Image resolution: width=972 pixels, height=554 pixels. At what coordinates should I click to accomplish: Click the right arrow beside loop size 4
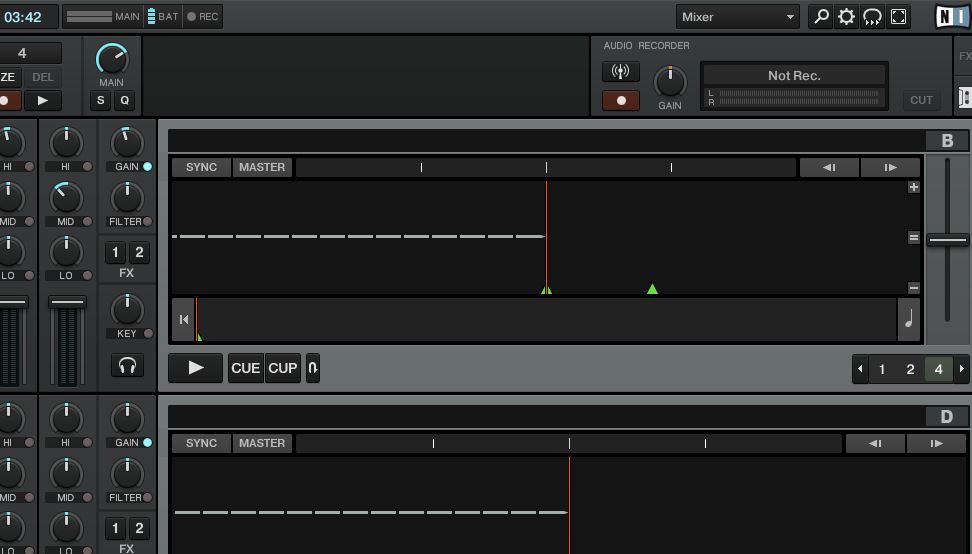[962, 369]
